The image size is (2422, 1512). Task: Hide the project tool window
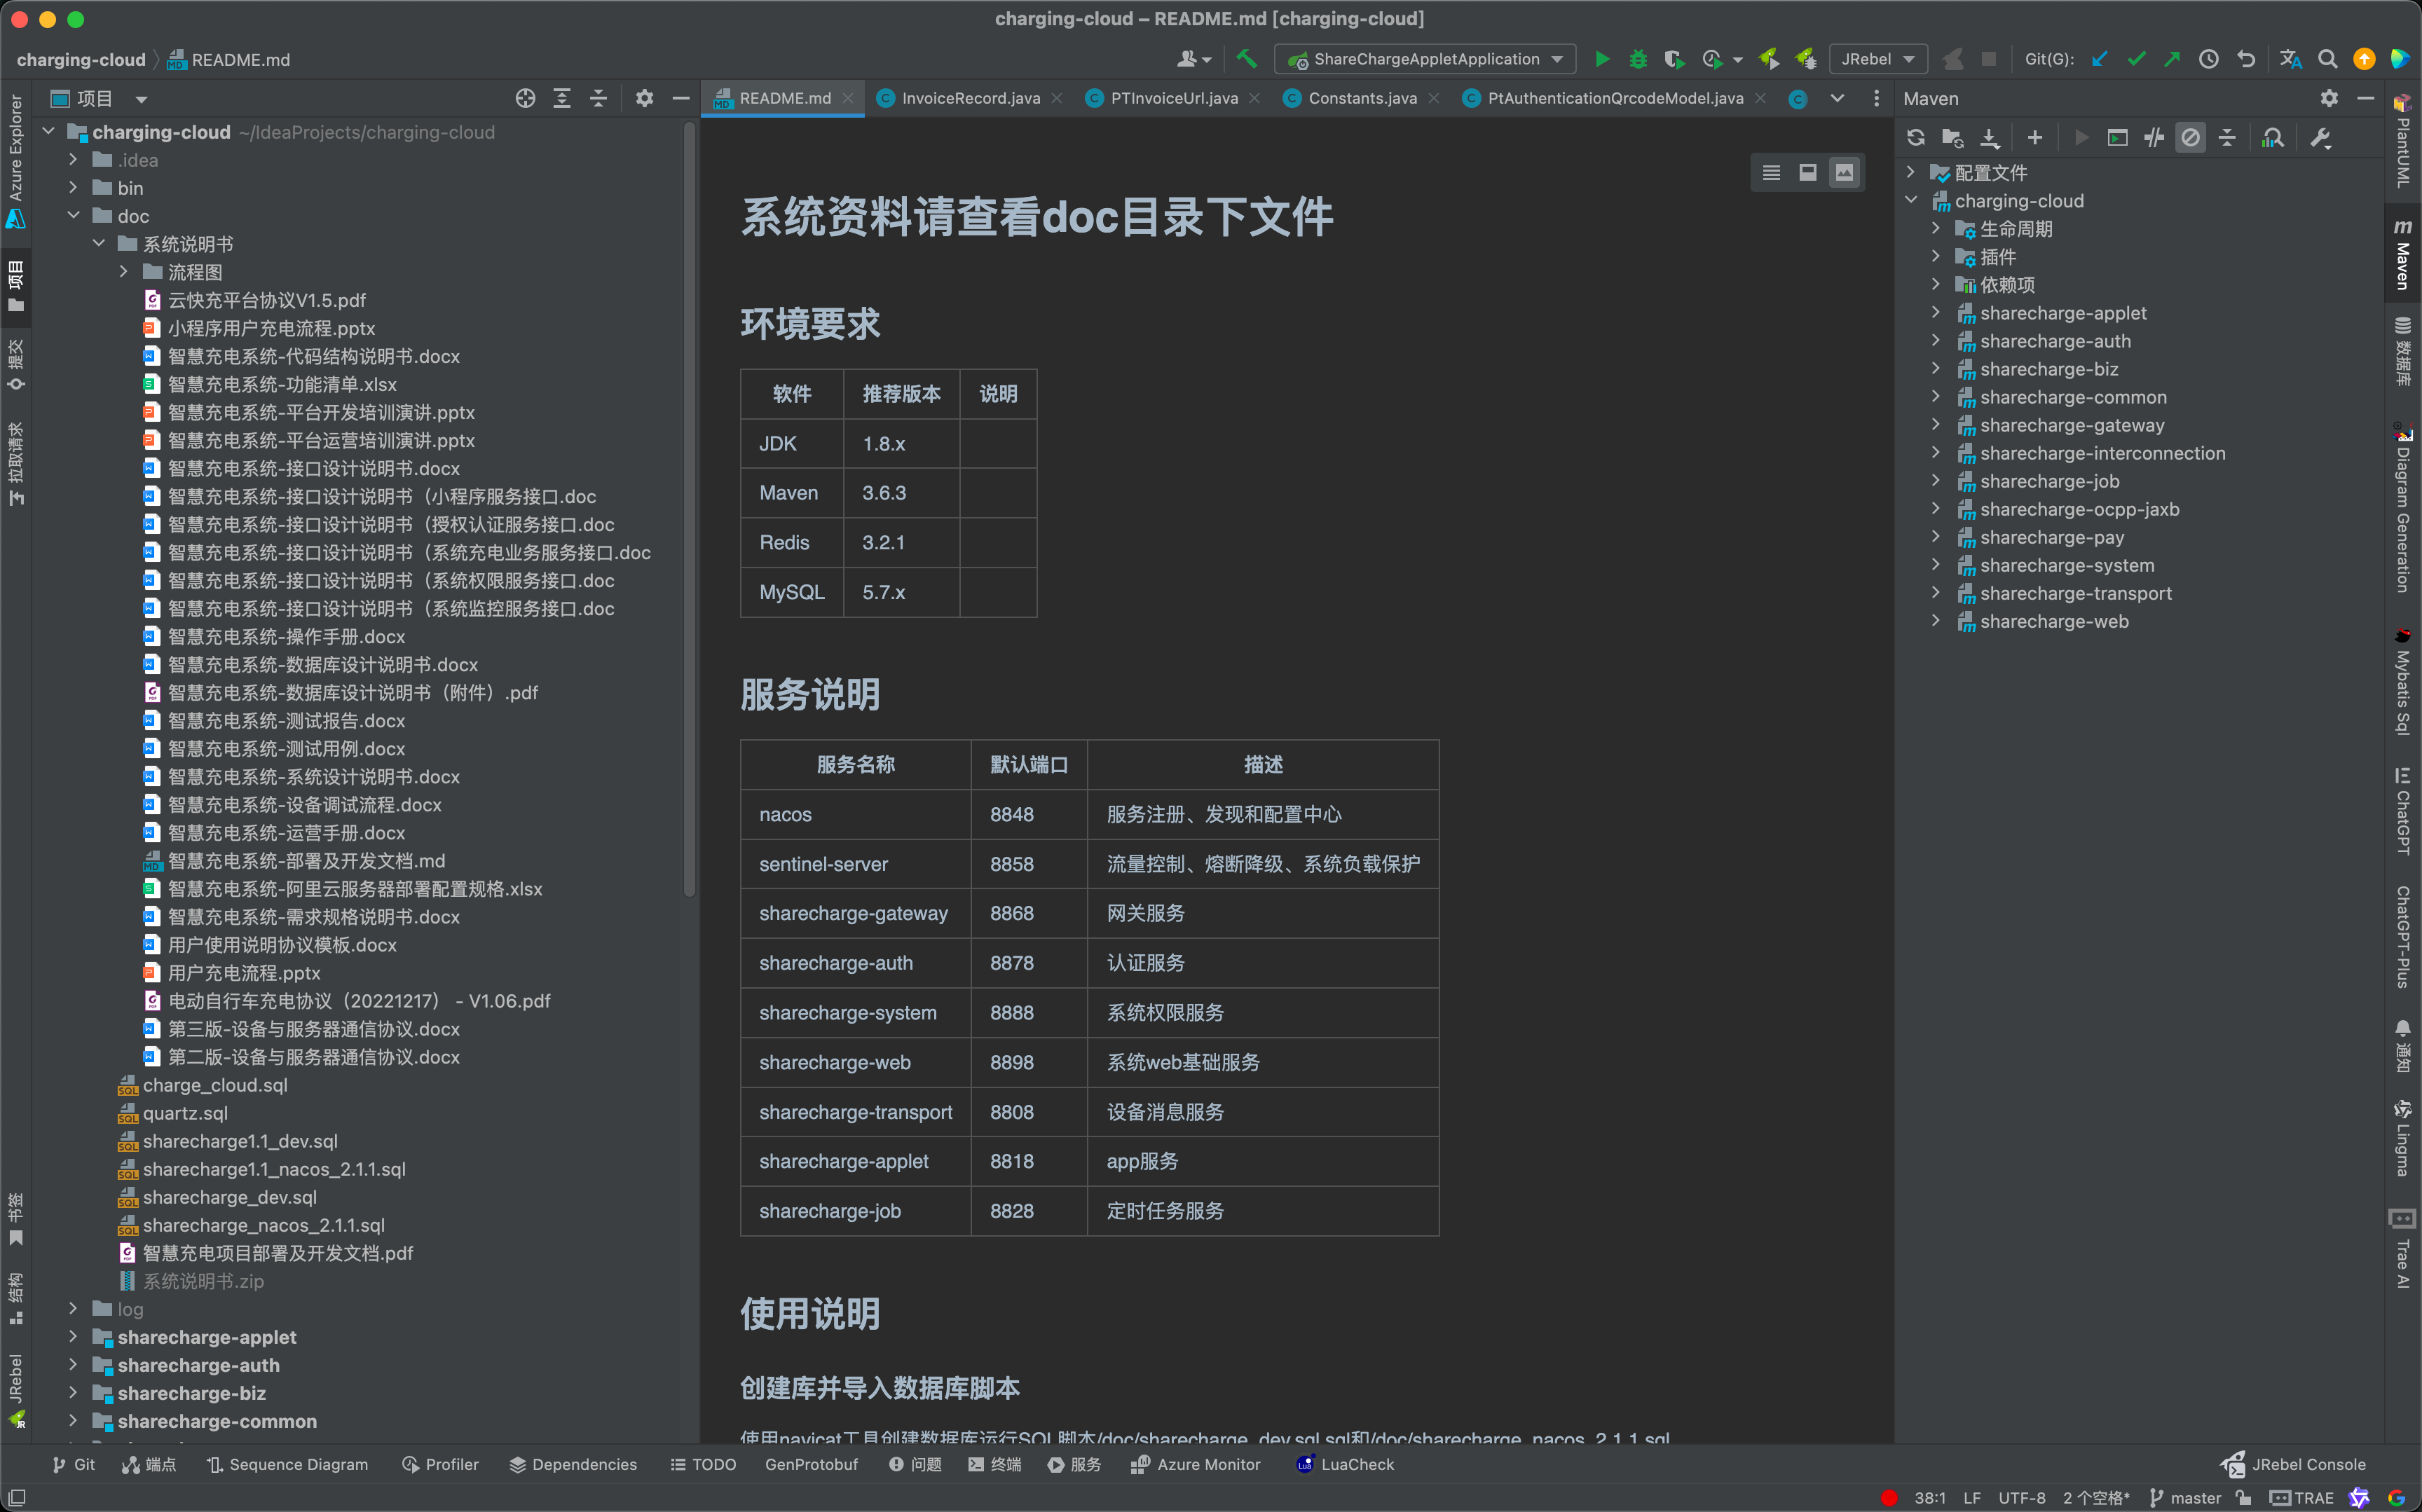pos(681,98)
